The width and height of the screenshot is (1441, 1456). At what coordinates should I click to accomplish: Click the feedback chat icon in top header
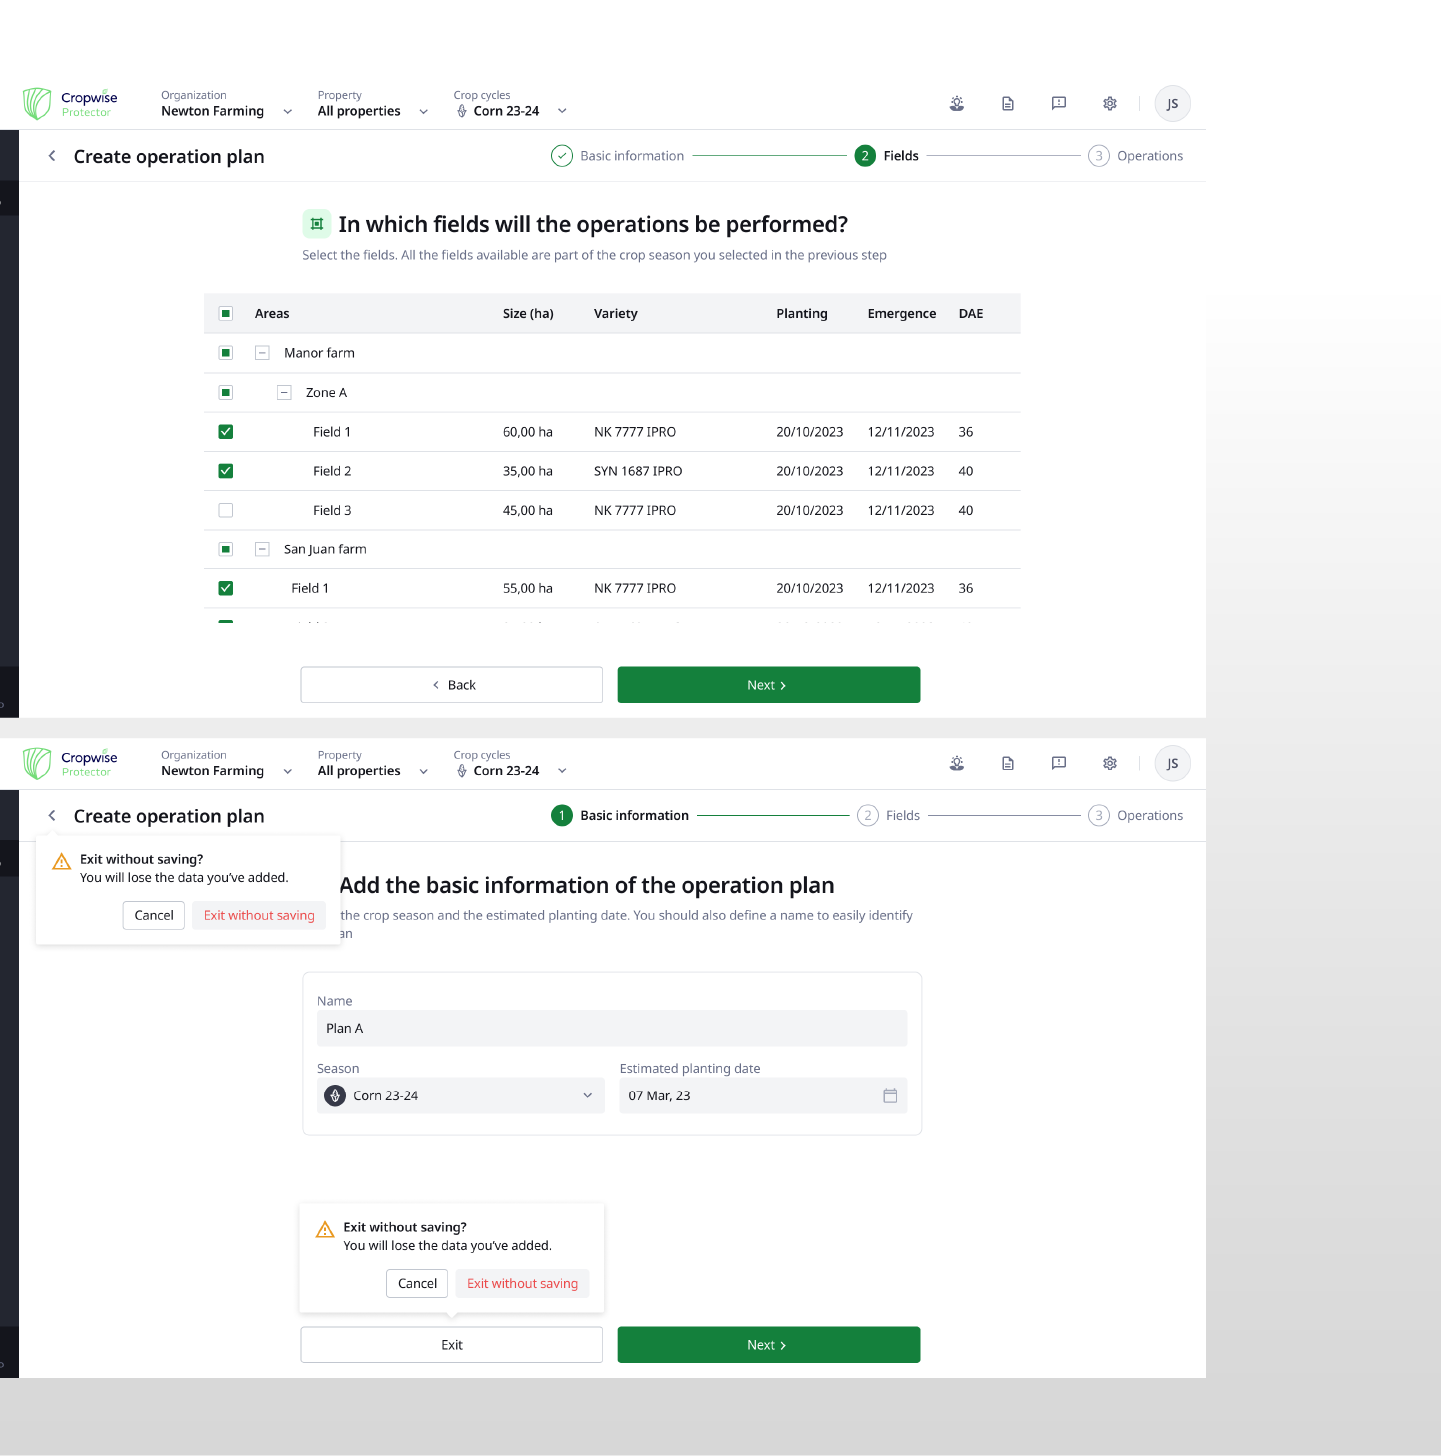pyautogui.click(x=1059, y=104)
